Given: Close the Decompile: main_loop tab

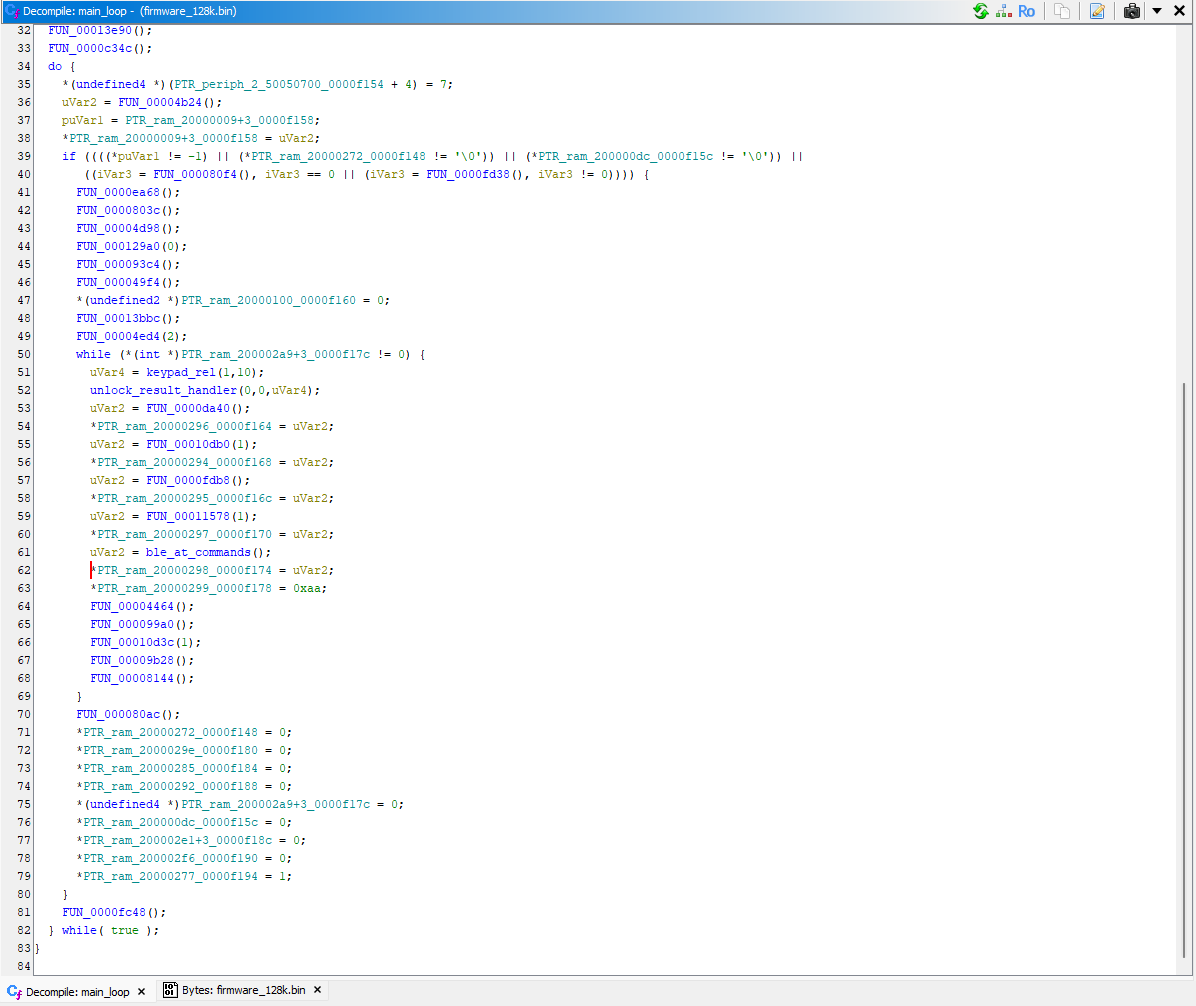Looking at the screenshot, I should pos(141,991).
